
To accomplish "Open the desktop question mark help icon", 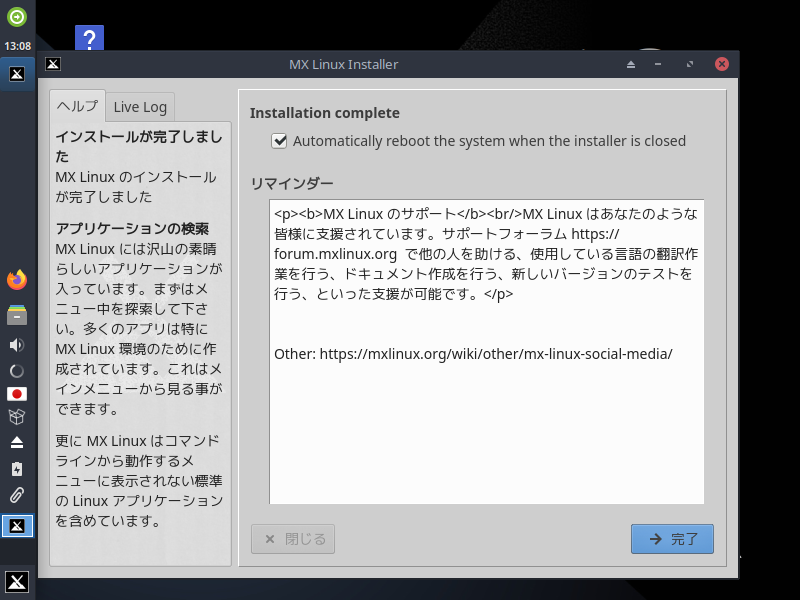I will pyautogui.click(x=89, y=38).
